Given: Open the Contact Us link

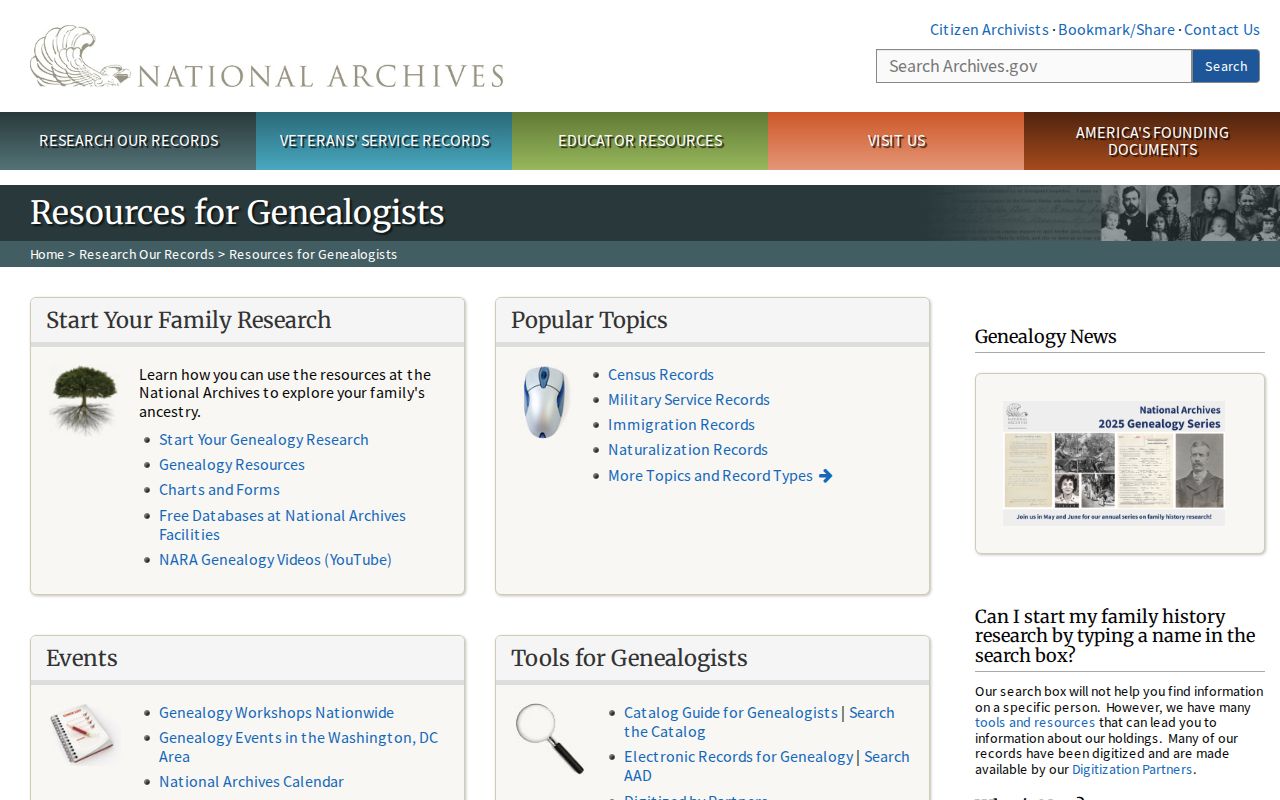Looking at the screenshot, I should tap(1222, 29).
